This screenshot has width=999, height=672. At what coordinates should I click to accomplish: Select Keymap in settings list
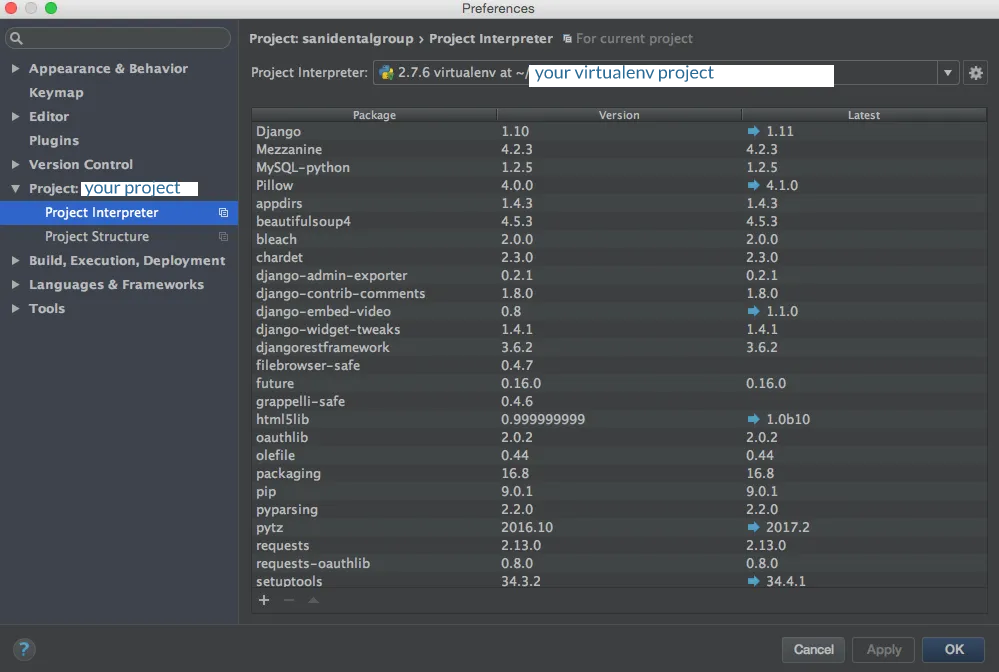(56, 92)
